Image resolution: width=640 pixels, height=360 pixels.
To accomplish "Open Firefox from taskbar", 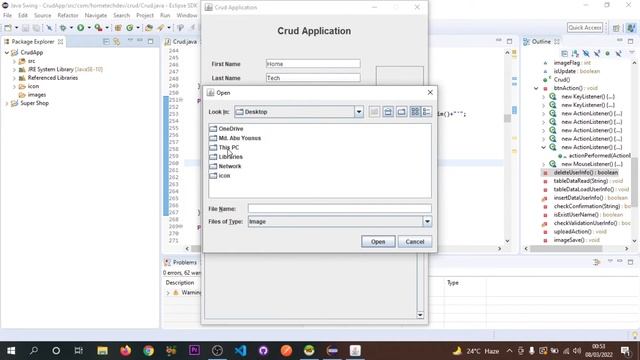I will [125, 351].
